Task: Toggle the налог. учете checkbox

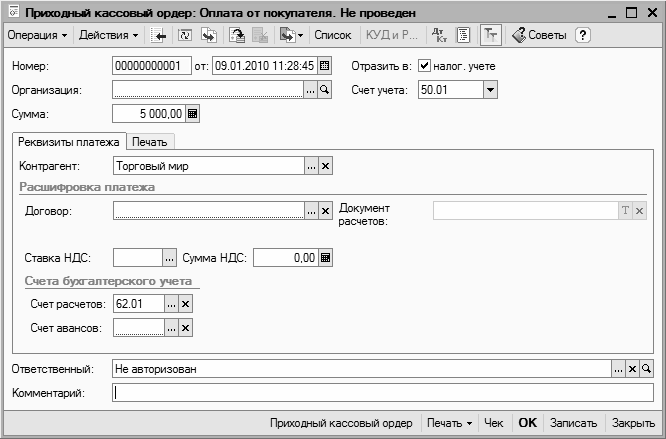Action: pos(424,66)
